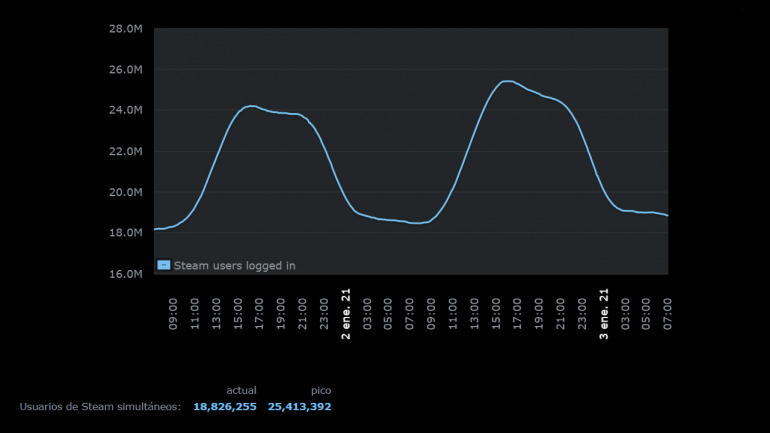The height and width of the screenshot is (433, 770).
Task: Click 'Usuarios de Steam simultáneos' label
Action: [100, 407]
